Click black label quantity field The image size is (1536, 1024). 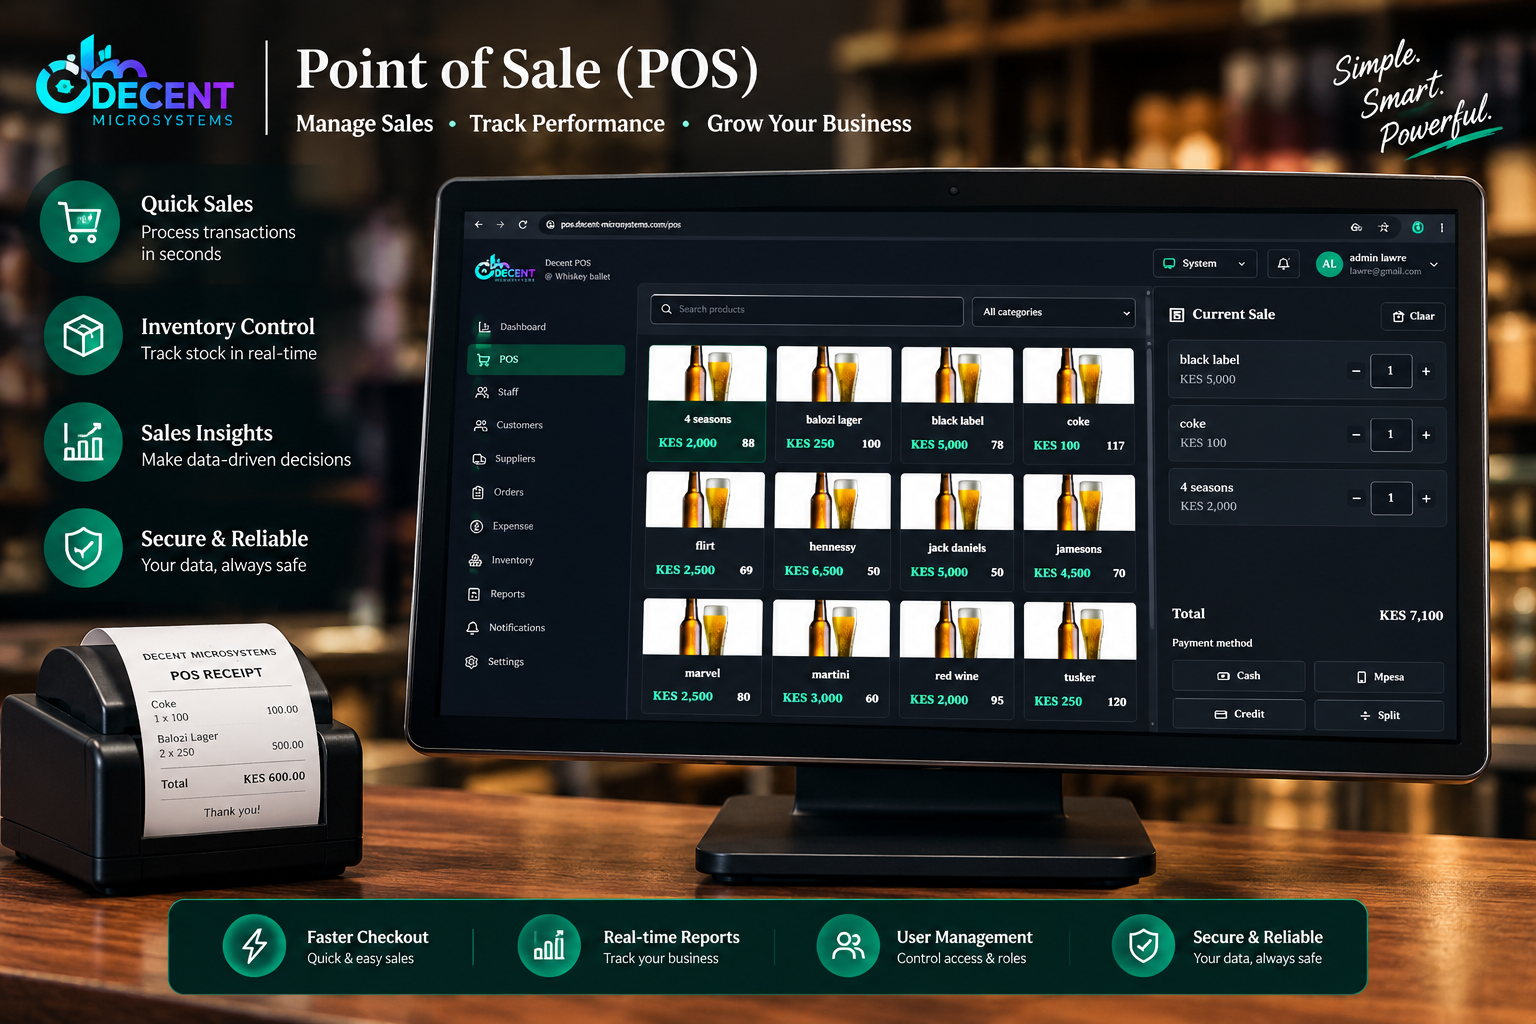tap(1390, 371)
